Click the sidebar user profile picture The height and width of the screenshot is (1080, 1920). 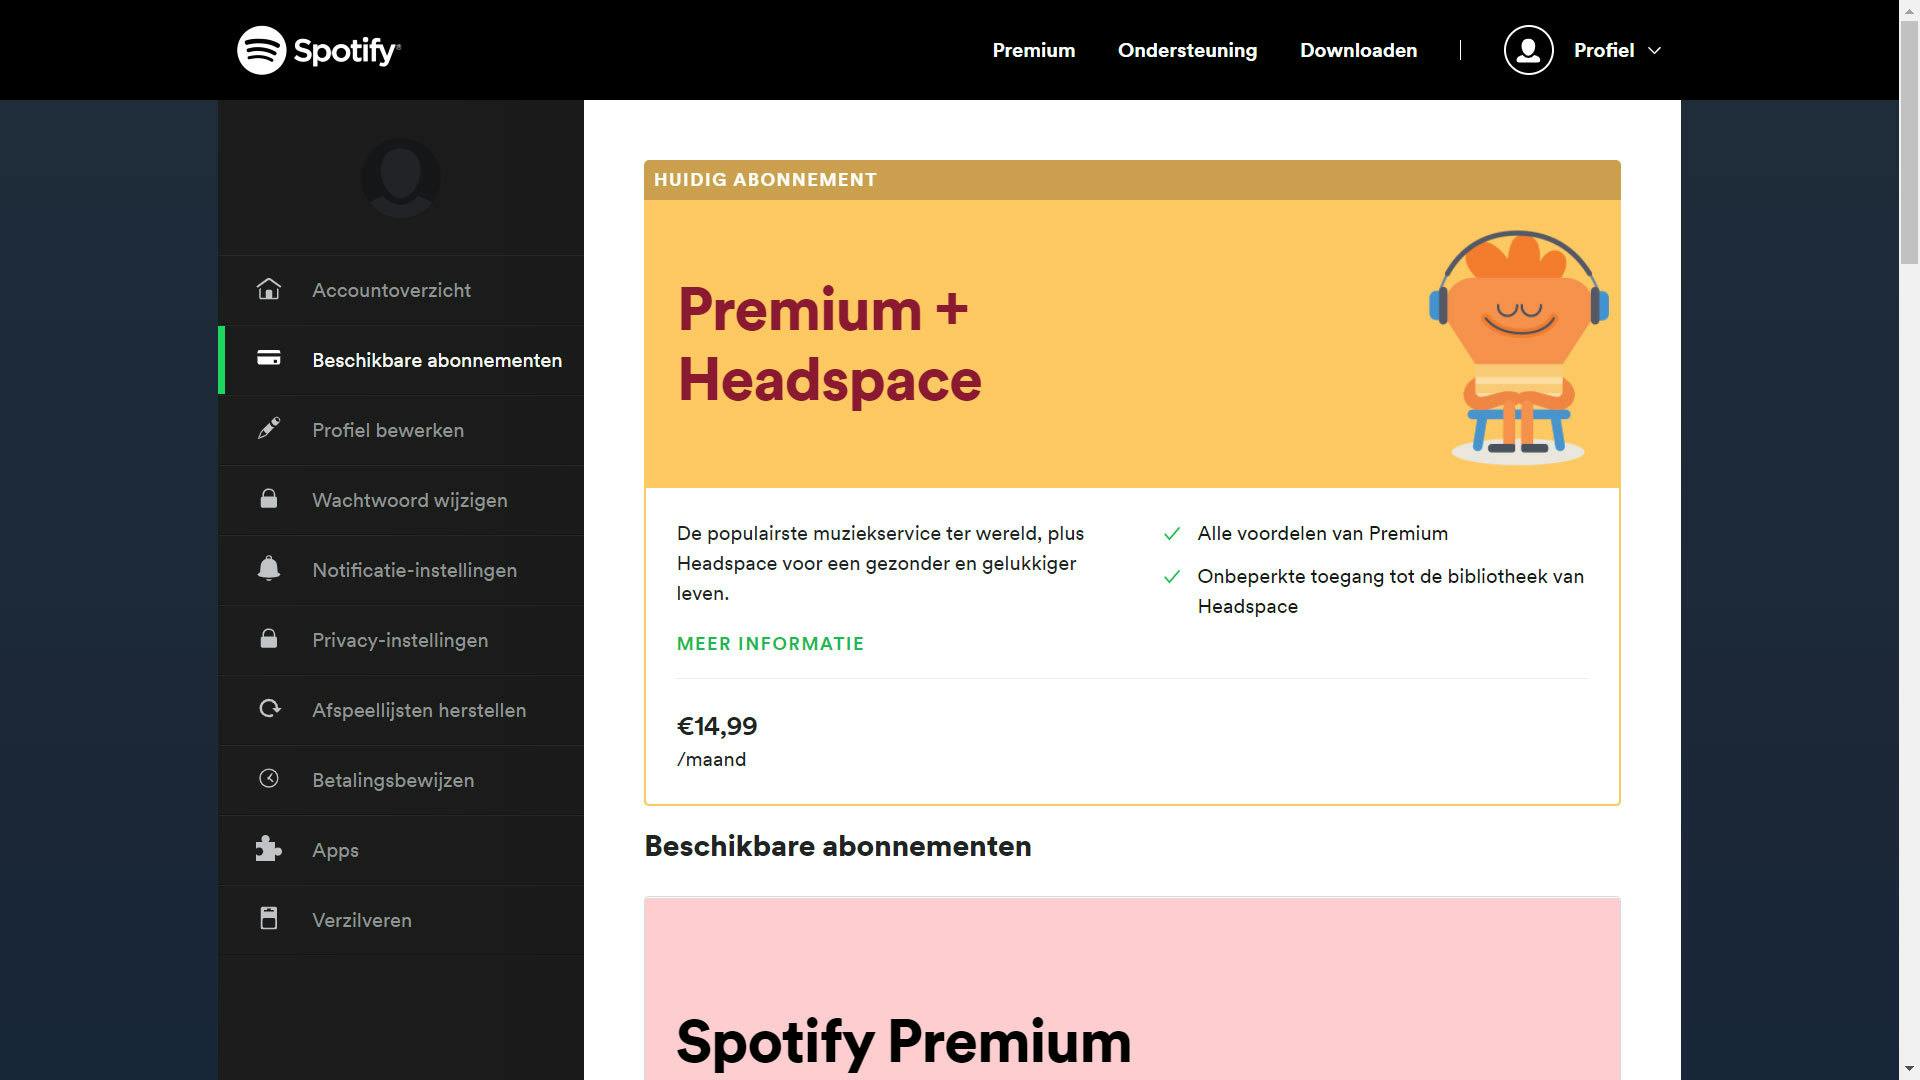click(x=400, y=178)
